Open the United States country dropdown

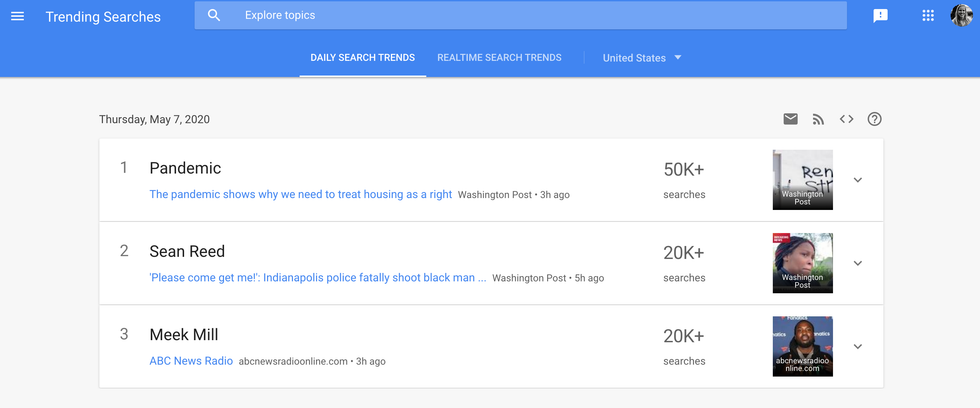click(642, 58)
